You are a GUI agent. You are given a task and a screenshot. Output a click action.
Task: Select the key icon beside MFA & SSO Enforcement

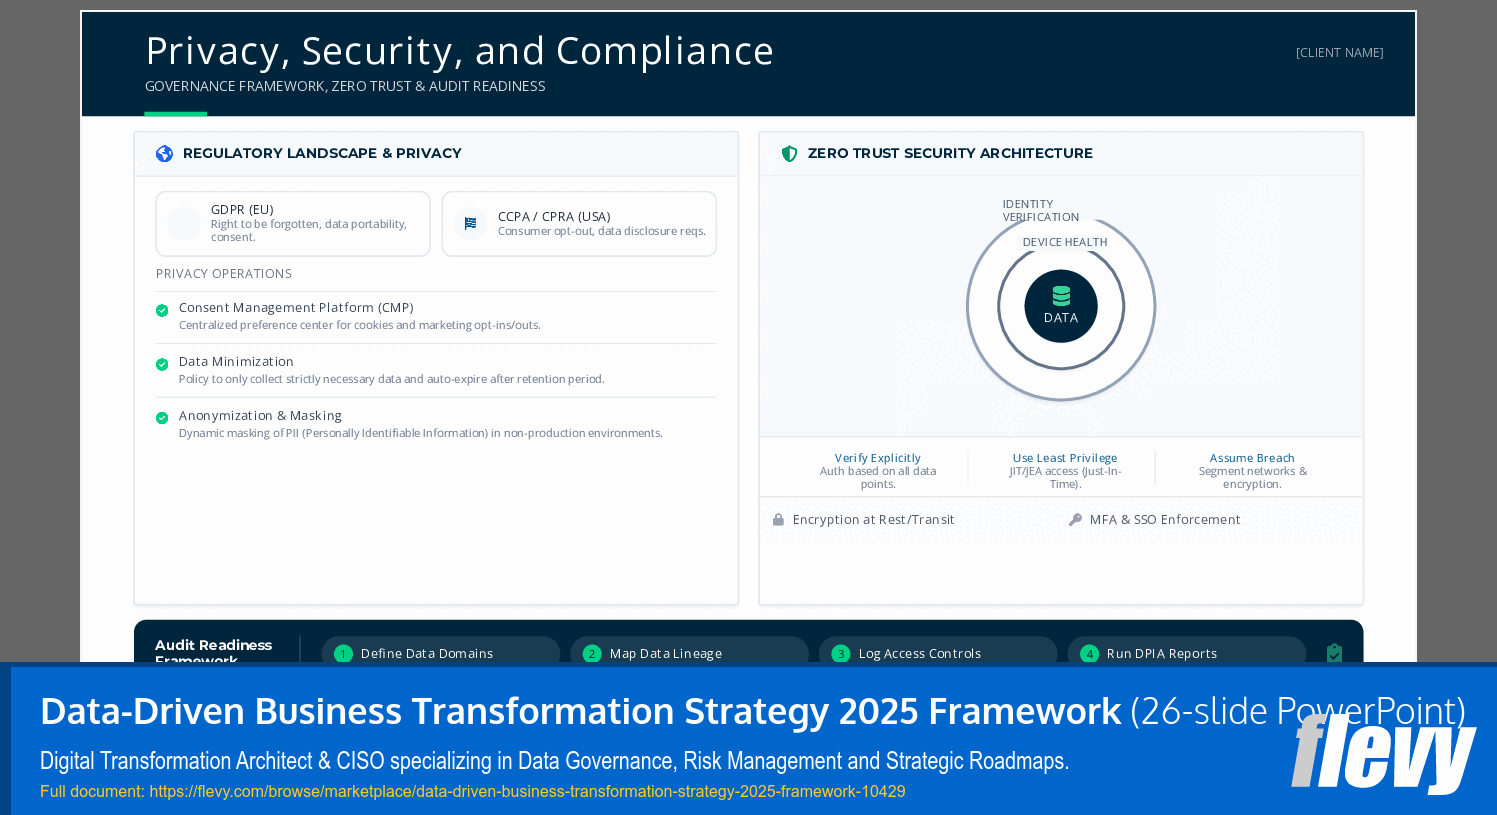[1075, 519]
